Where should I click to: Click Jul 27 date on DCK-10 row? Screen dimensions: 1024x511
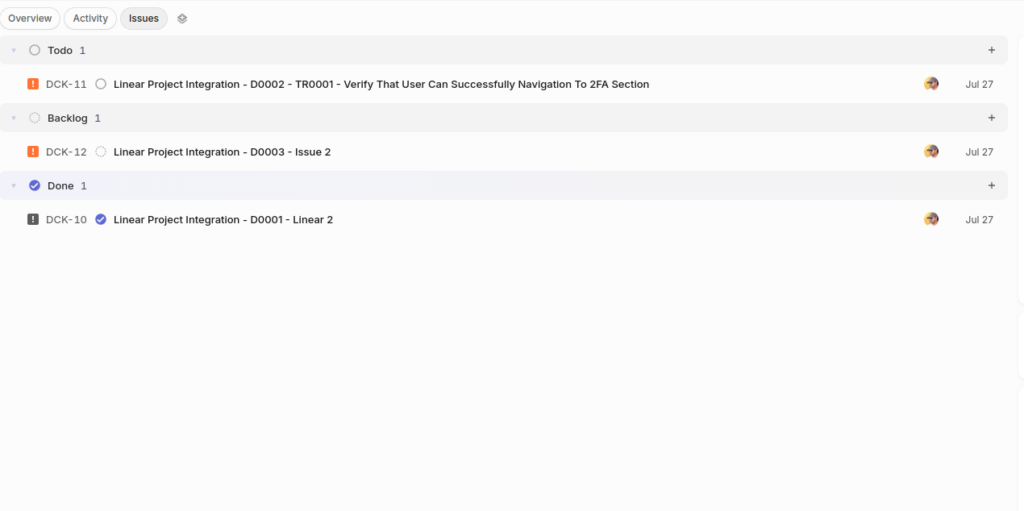[979, 220]
